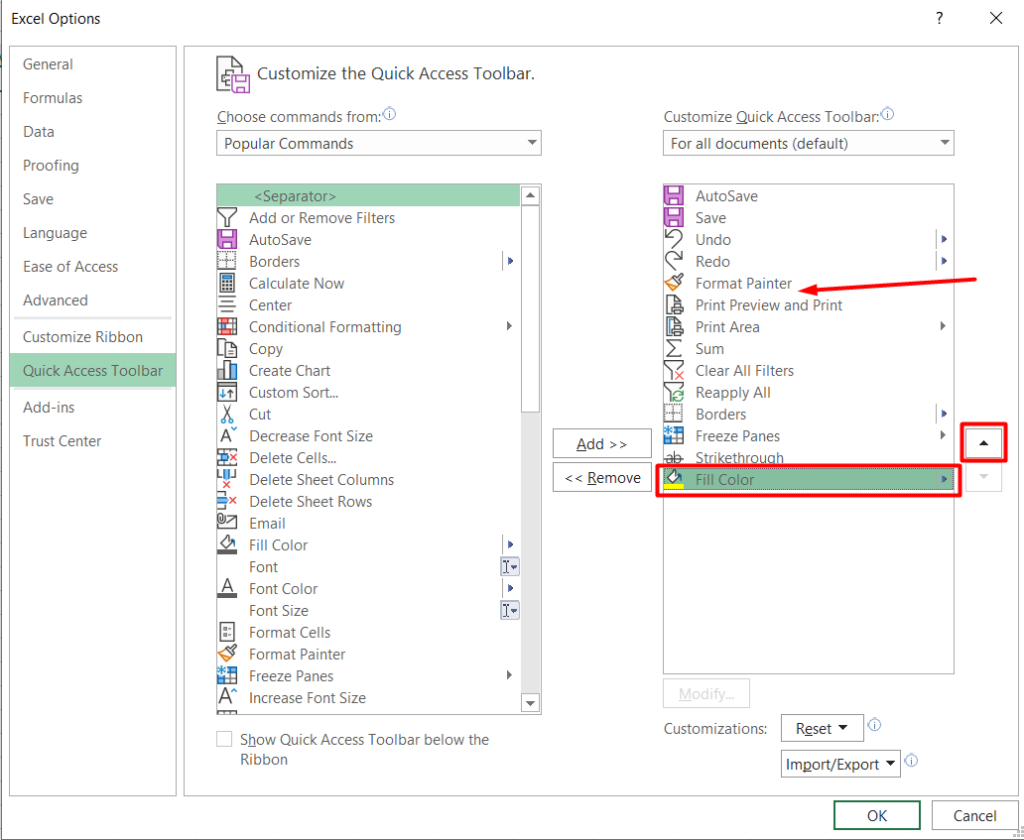Click the Undo icon in the toolbar list

click(673, 240)
